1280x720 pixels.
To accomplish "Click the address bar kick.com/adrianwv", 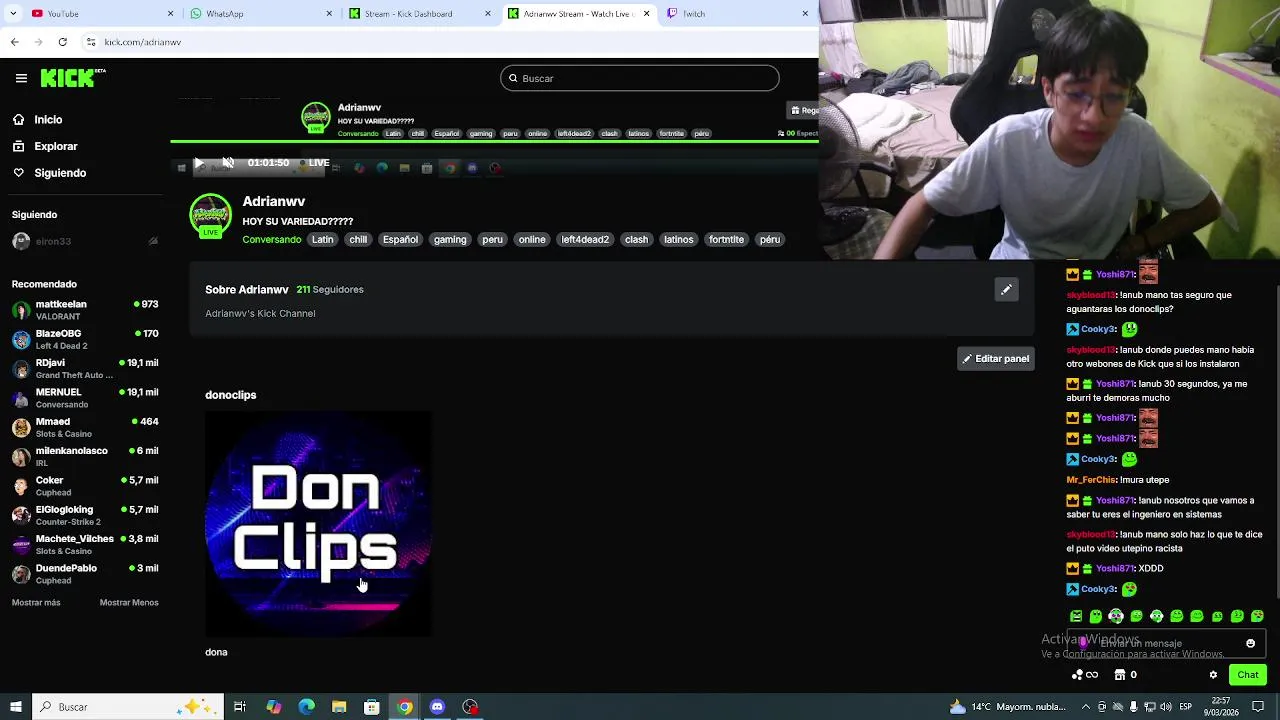I will tap(143, 42).
